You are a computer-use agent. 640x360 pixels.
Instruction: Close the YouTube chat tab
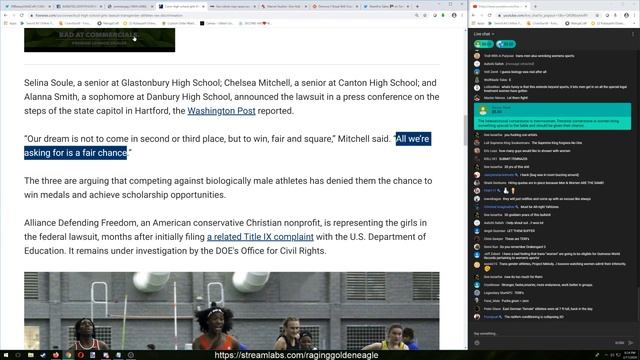pos(526,7)
